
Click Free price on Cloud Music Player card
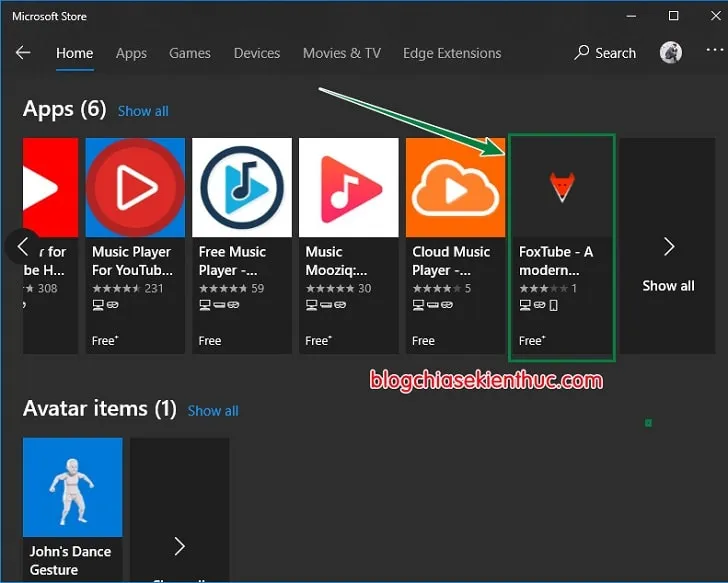423,341
